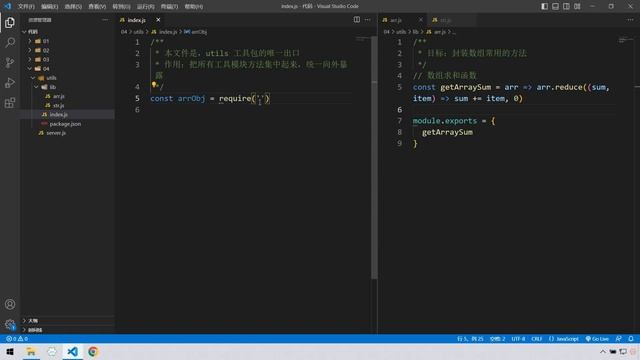Click the feedback icon in status bar

pos(619,339)
